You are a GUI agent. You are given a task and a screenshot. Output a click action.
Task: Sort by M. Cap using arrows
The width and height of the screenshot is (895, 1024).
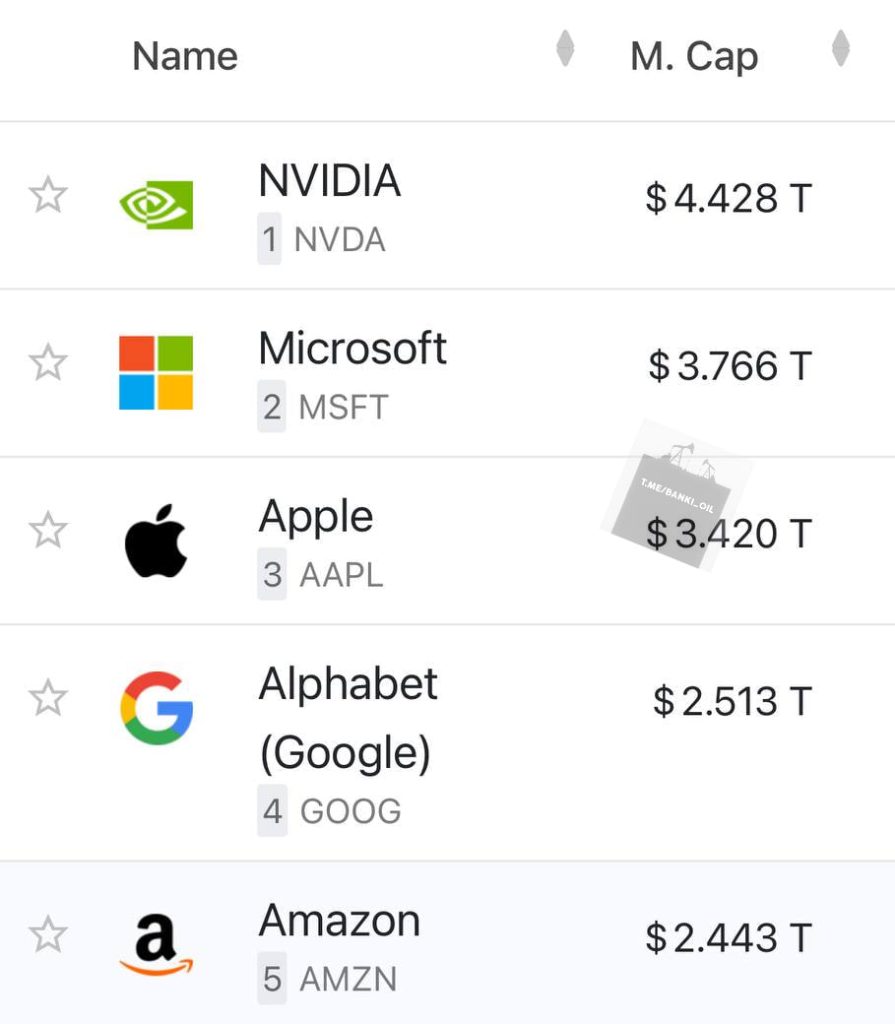841,48
